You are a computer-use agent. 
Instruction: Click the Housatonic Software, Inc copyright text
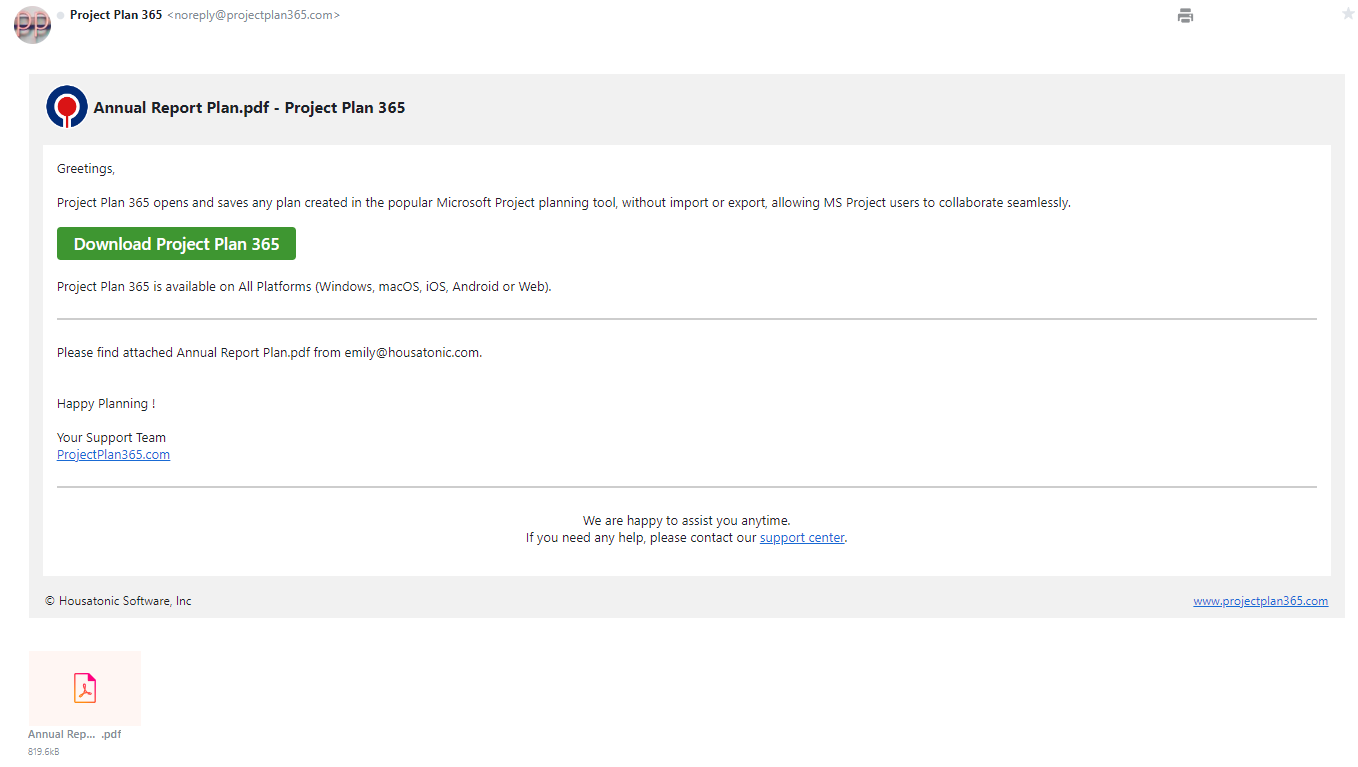pyautogui.click(x=118, y=601)
